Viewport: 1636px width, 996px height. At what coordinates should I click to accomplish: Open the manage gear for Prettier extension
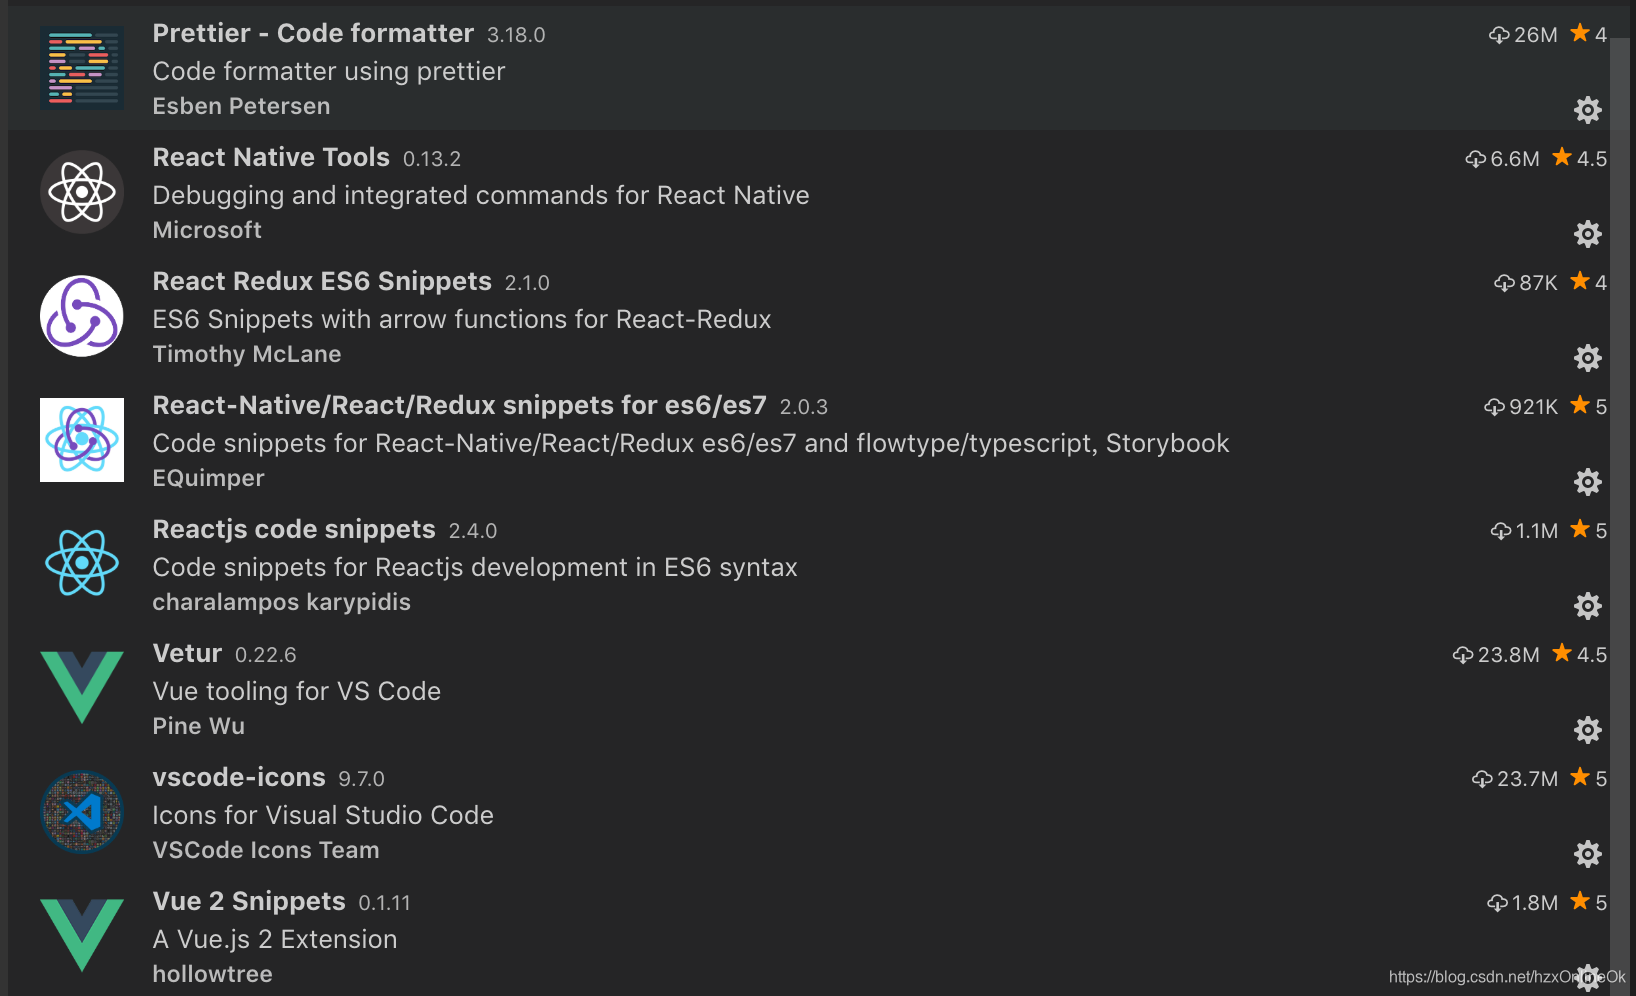(x=1588, y=110)
